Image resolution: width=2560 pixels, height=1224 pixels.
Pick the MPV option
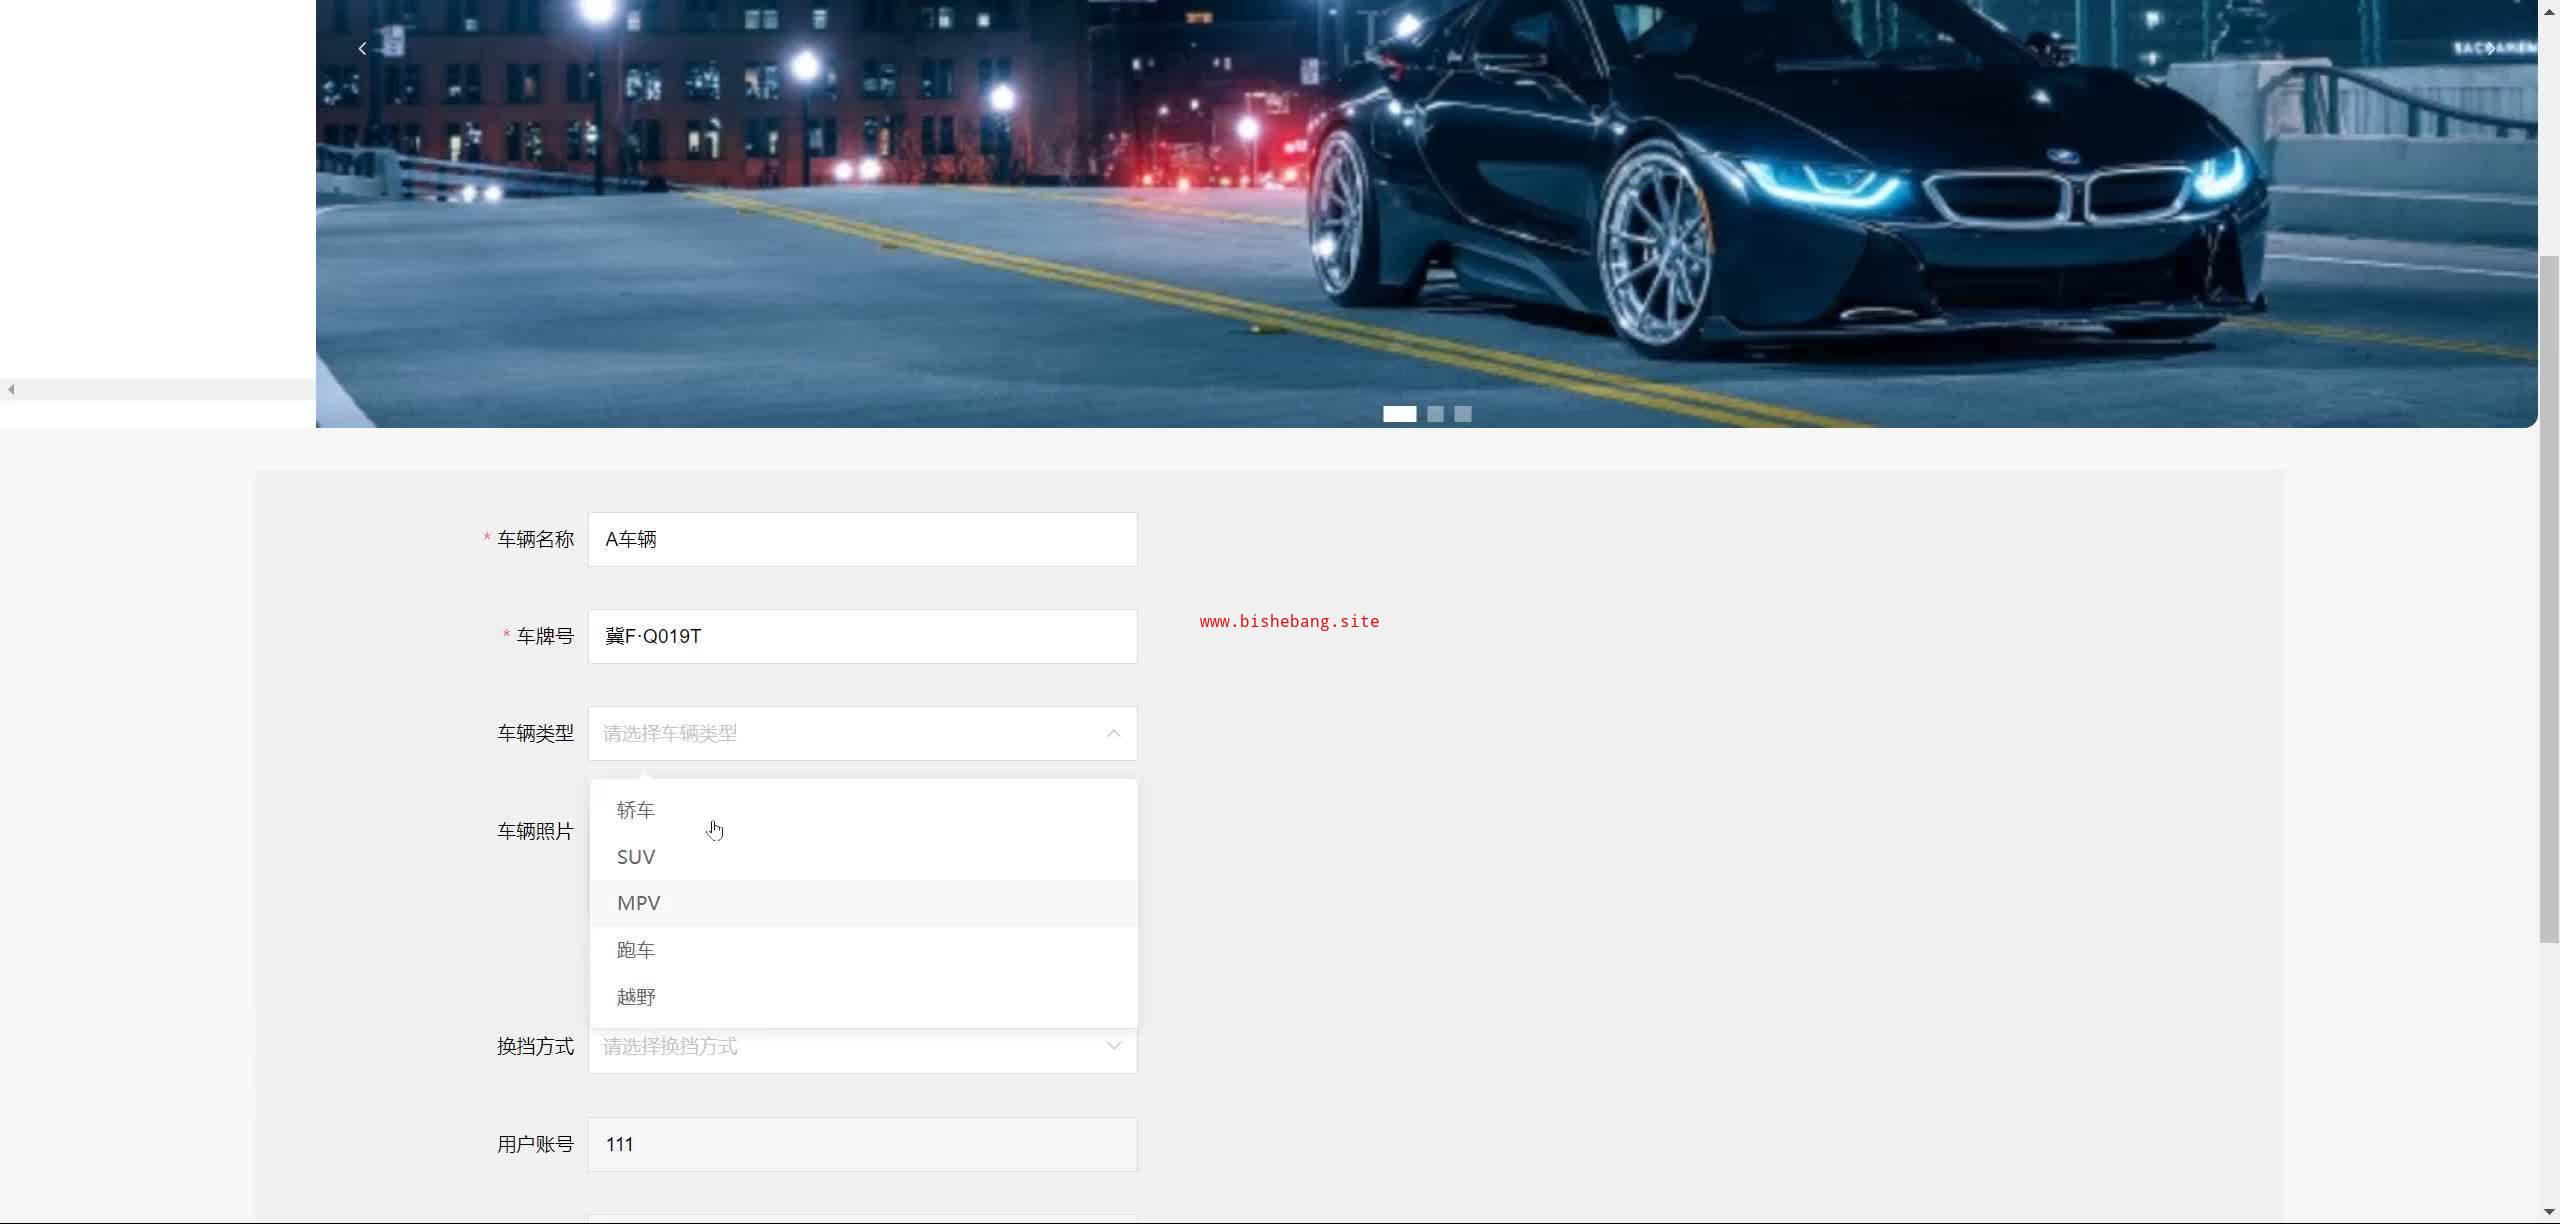pos(639,903)
